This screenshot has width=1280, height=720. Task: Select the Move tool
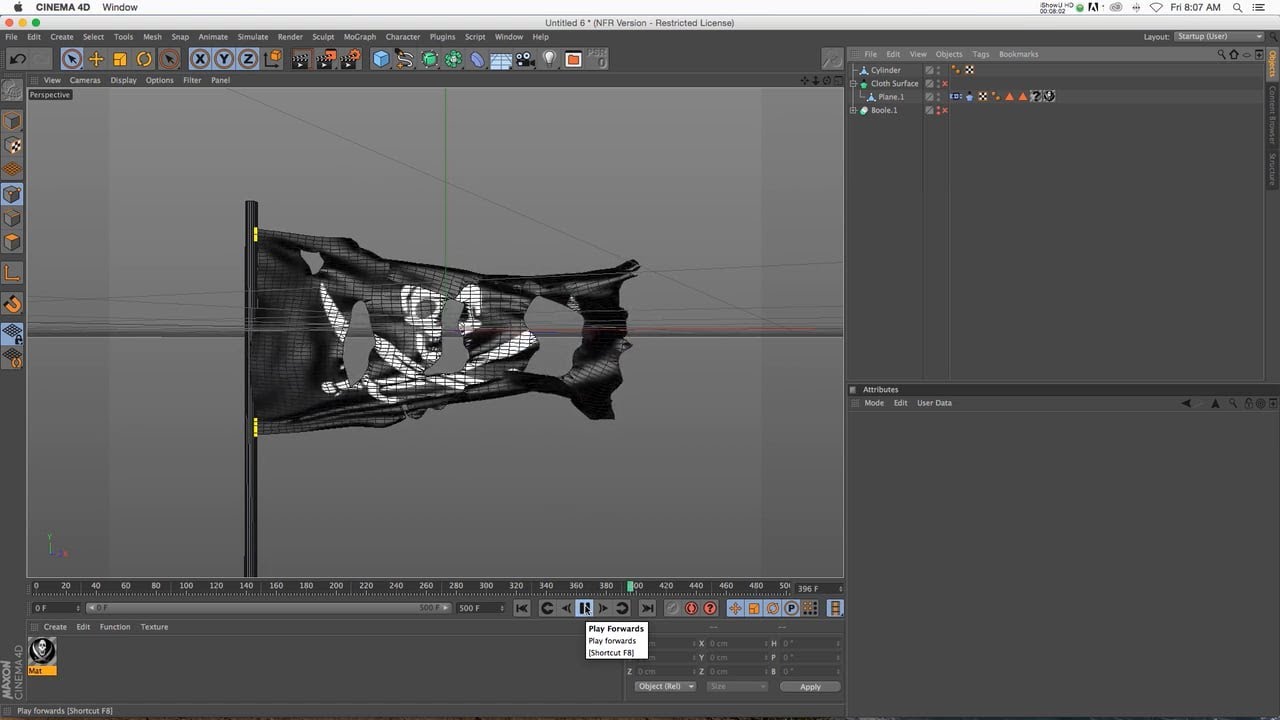pyautogui.click(x=96, y=59)
